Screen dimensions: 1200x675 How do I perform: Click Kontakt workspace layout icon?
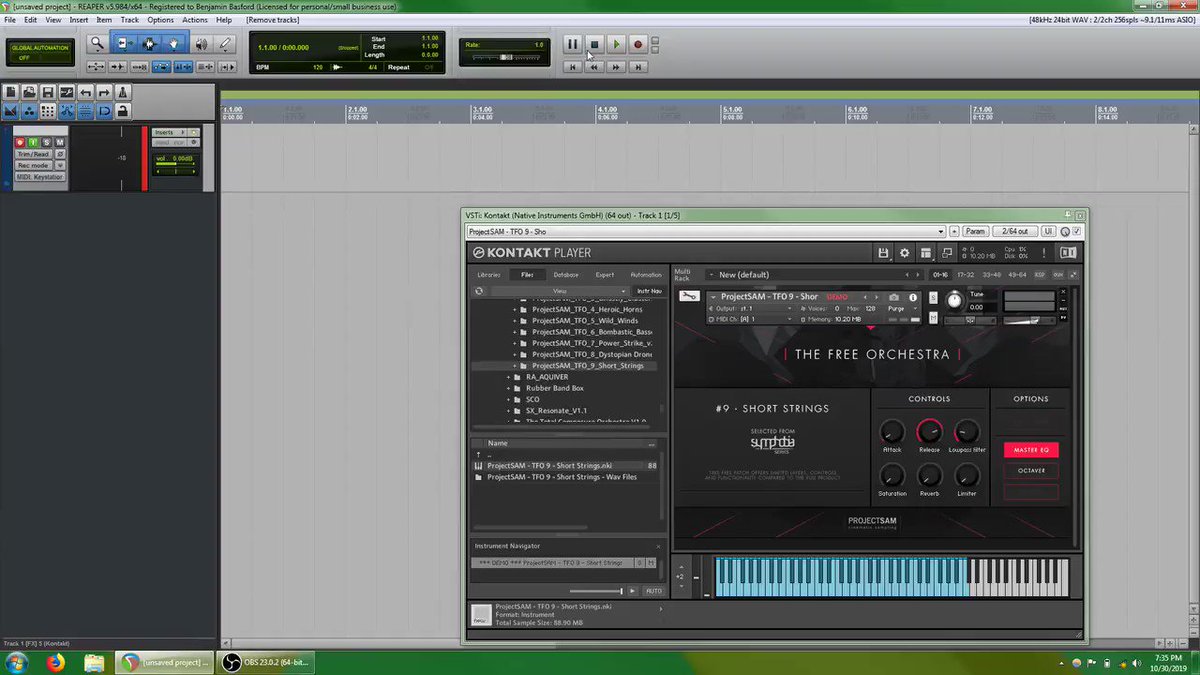pyautogui.click(x=927, y=253)
